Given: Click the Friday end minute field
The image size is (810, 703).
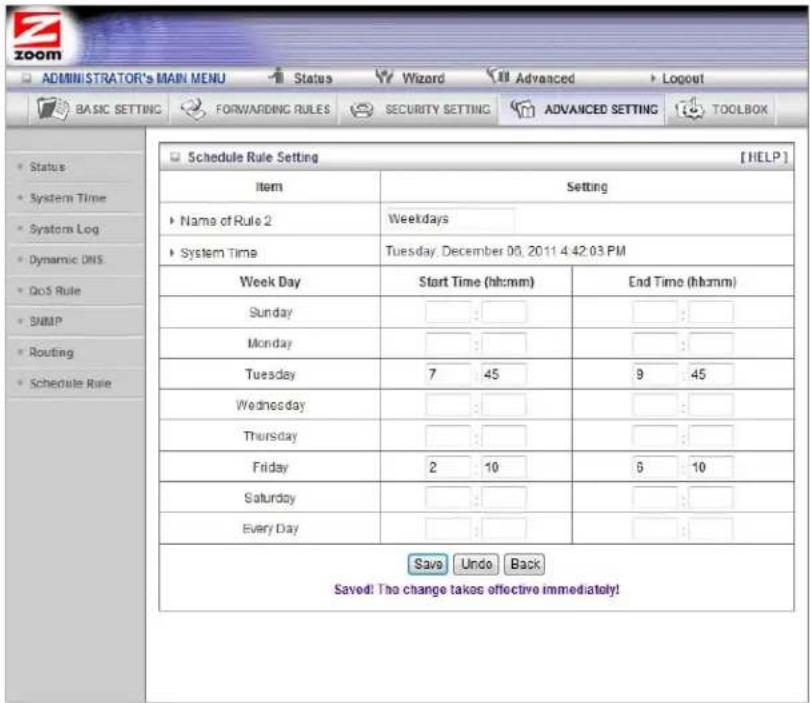Looking at the screenshot, I should coord(711,467).
